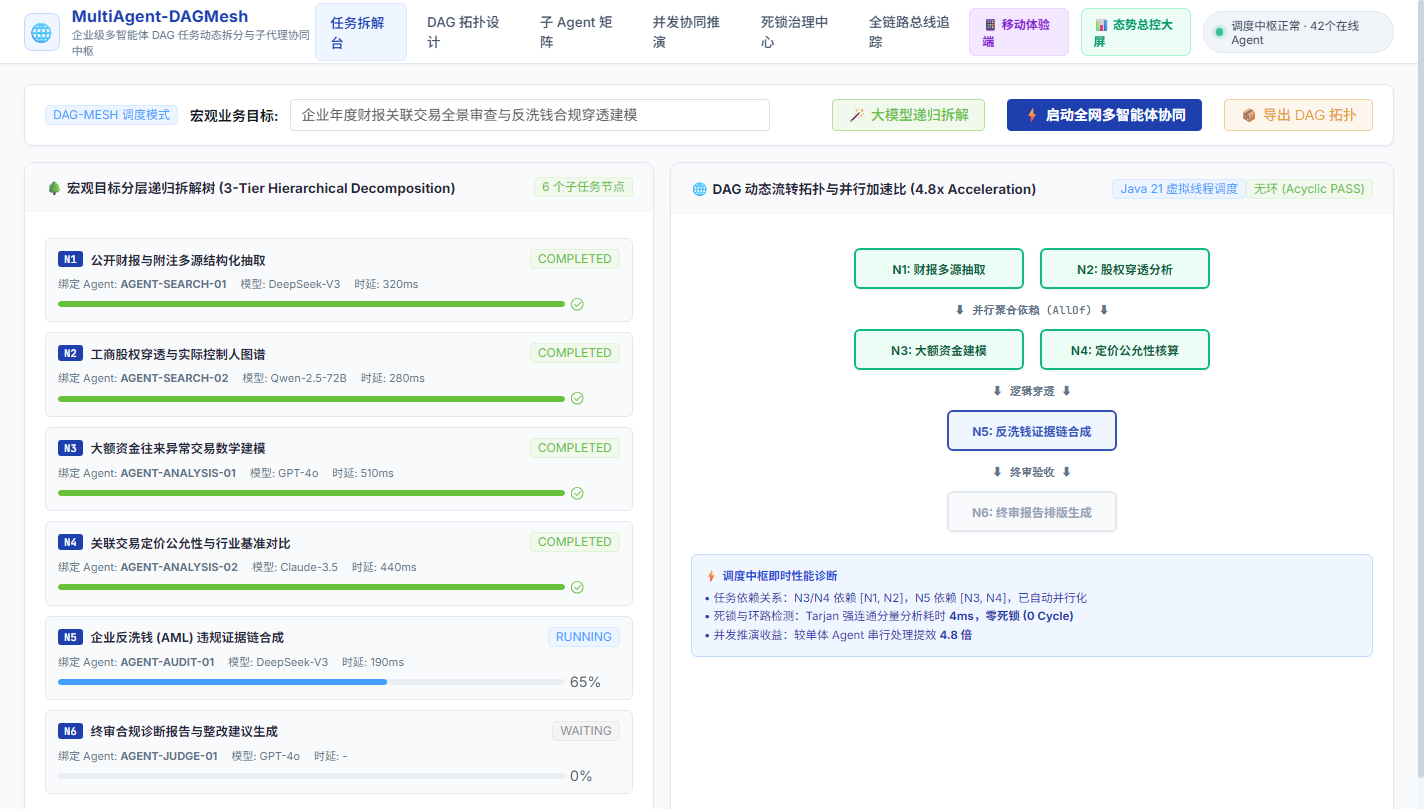The width and height of the screenshot is (1424, 809).
Task: Click the AGENT-SEARCH-01 agent label
Action: [x=173, y=284]
